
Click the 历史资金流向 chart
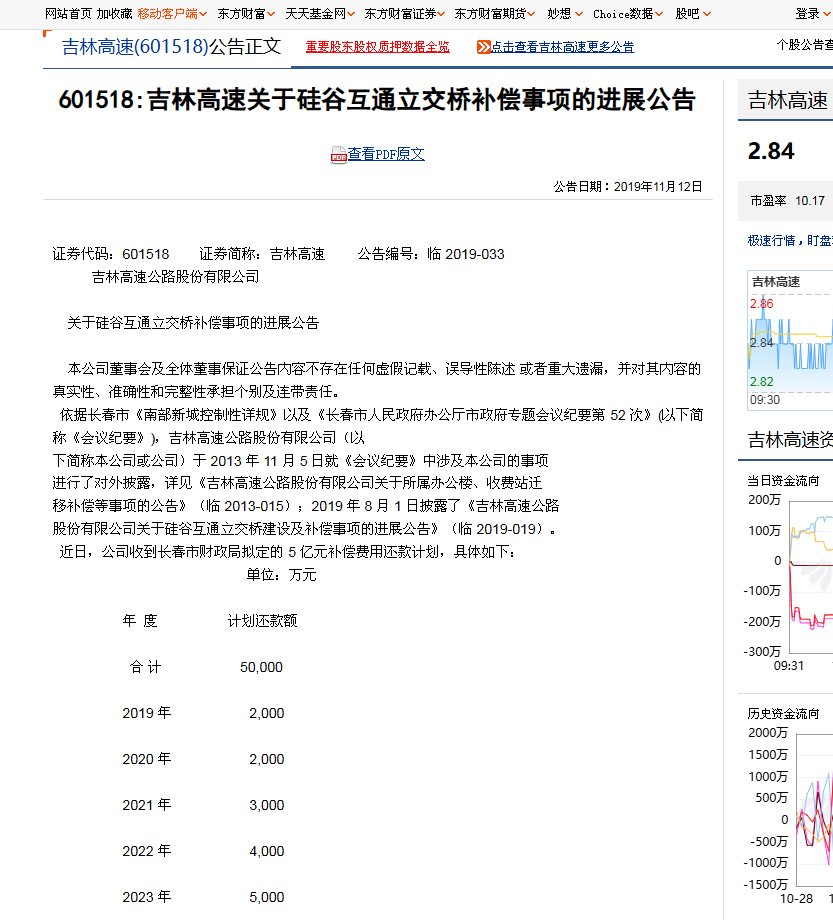click(x=789, y=816)
